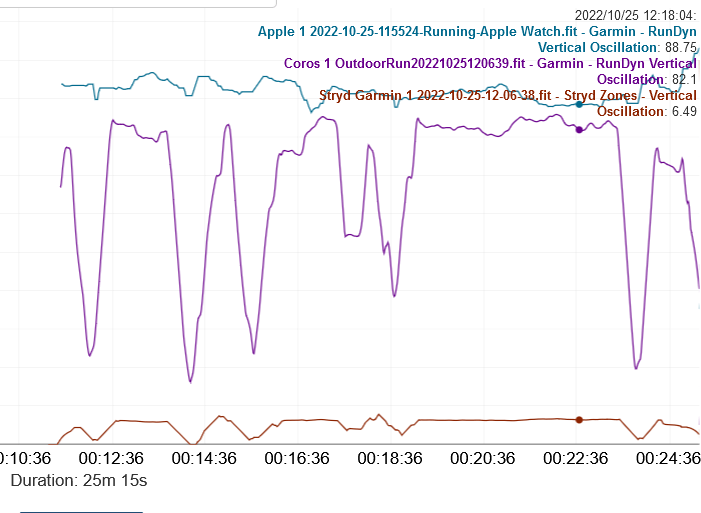The image size is (701, 513).
Task: Click the Stryd Garmin Vertical Oscillation legend entry
Action: coord(508,103)
